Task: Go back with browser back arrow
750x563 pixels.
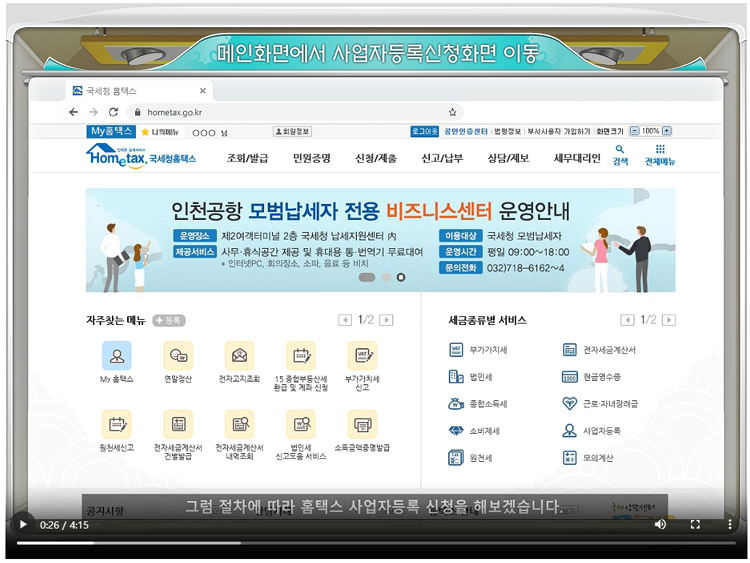Action: pos(73,112)
